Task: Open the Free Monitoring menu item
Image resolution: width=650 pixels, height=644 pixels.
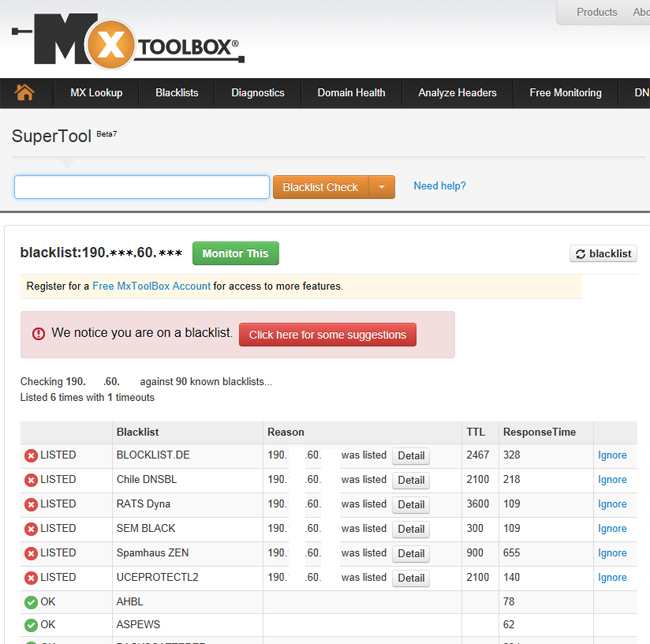Action: pyautogui.click(x=565, y=92)
